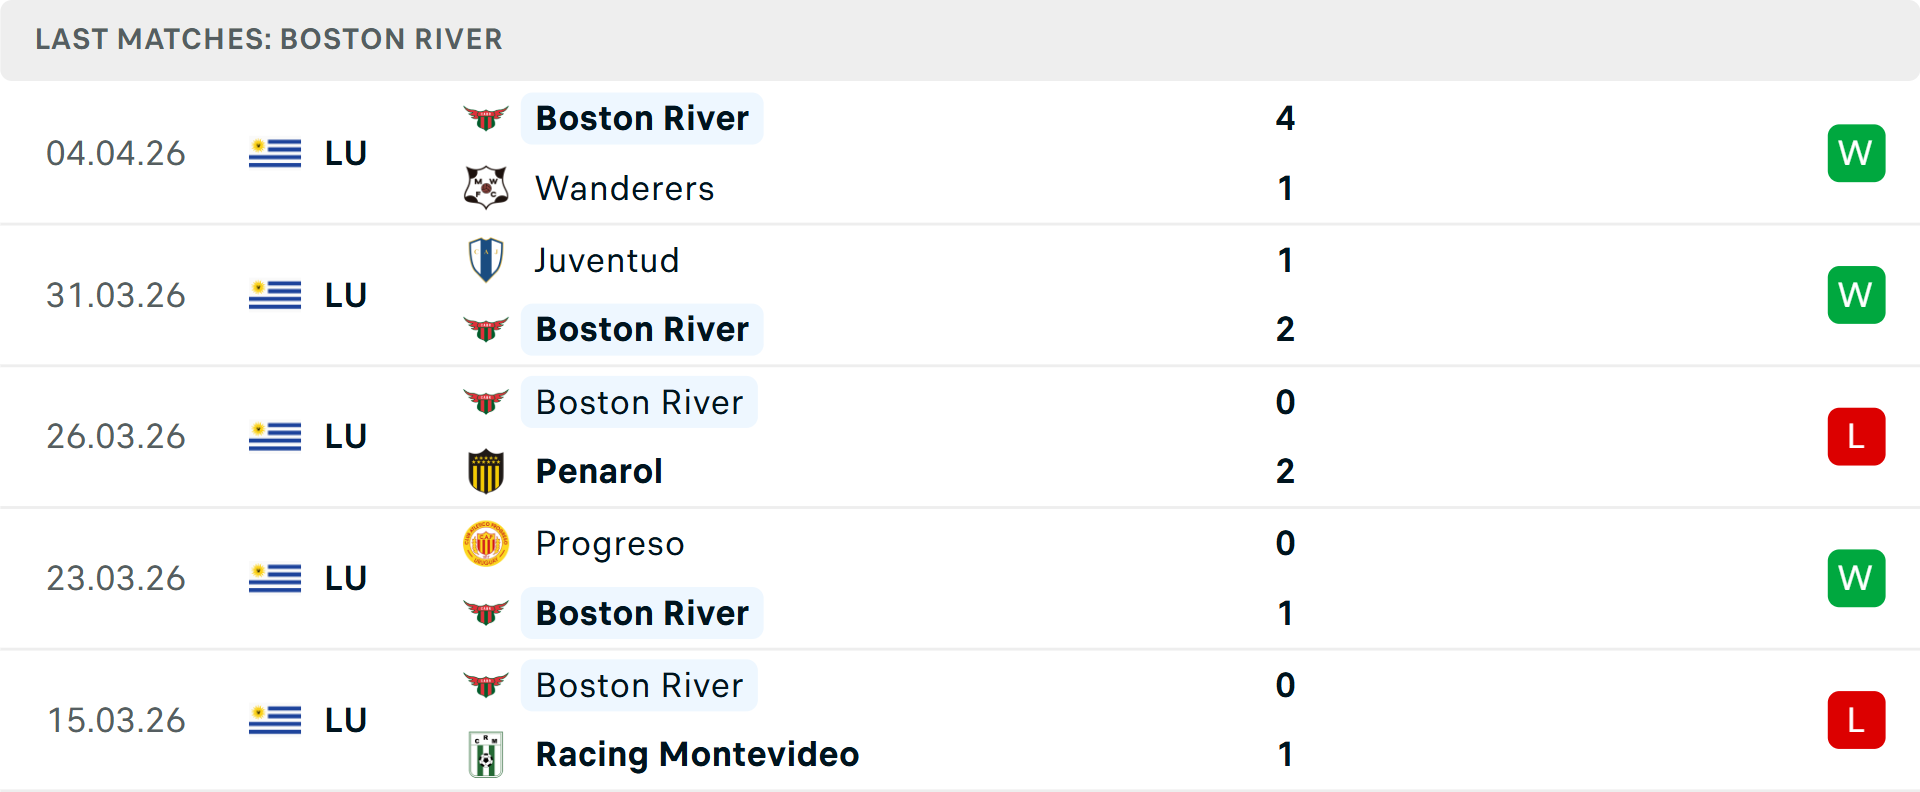Click the L result indicator on 15.03.26
This screenshot has height=792, width=1920.
tap(1856, 719)
